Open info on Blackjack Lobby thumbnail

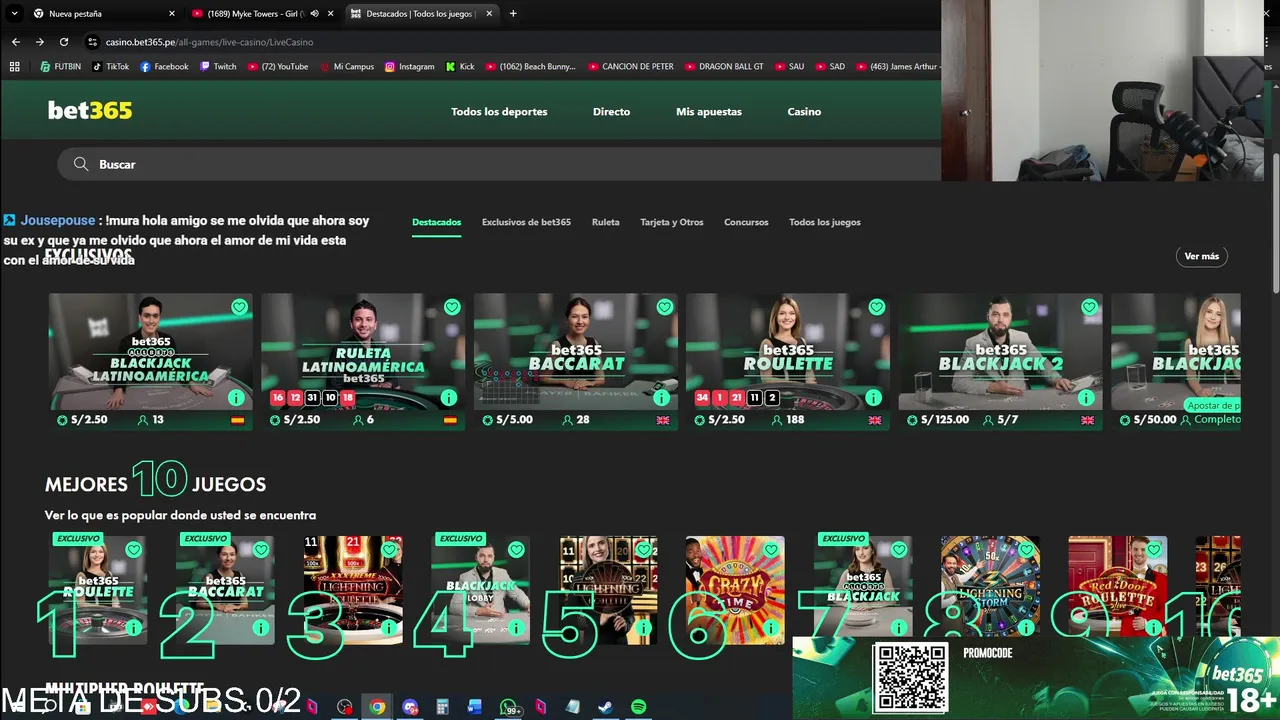point(516,628)
